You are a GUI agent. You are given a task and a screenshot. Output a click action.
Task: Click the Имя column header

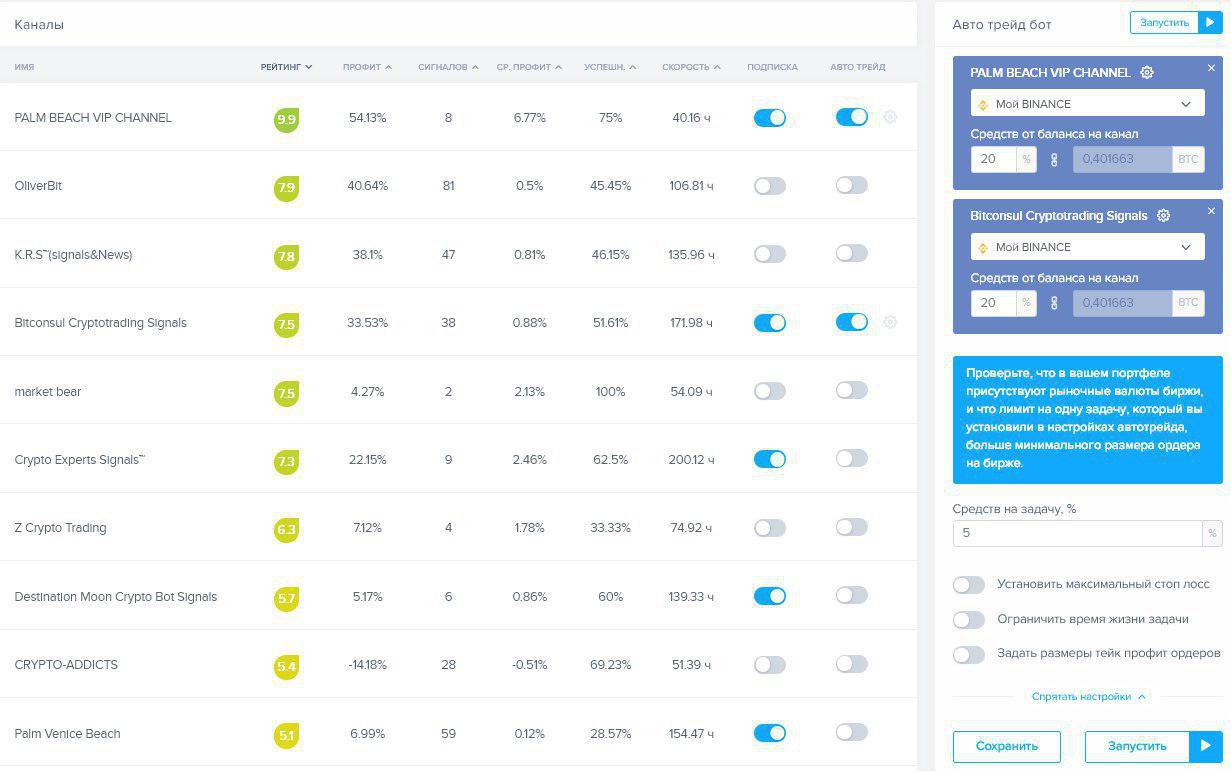tap(24, 67)
